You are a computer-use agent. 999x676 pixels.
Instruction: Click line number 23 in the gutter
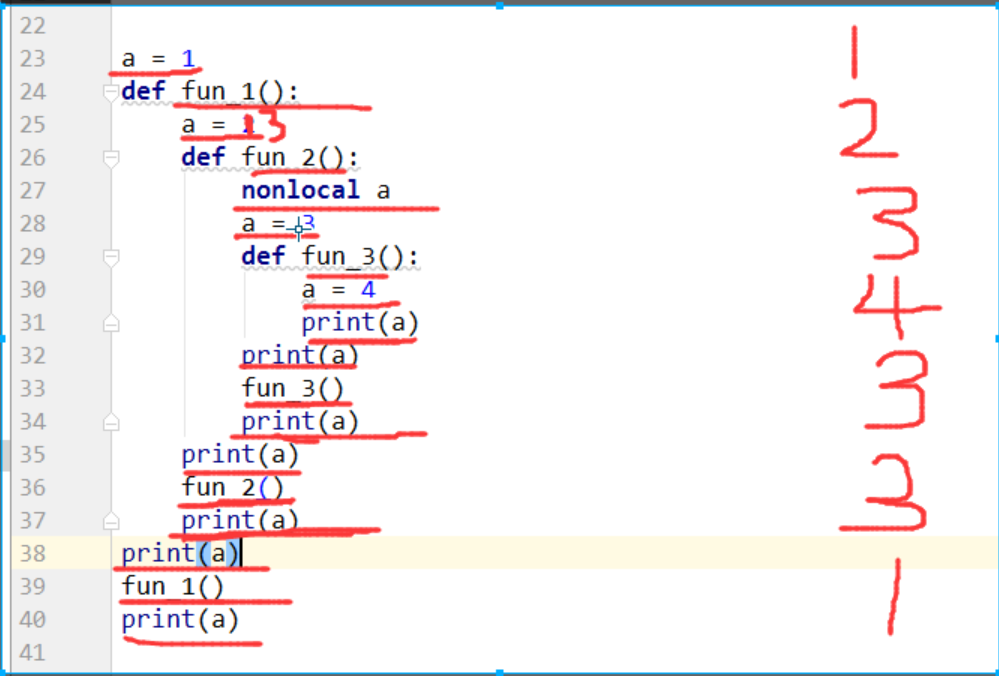[x=32, y=59]
